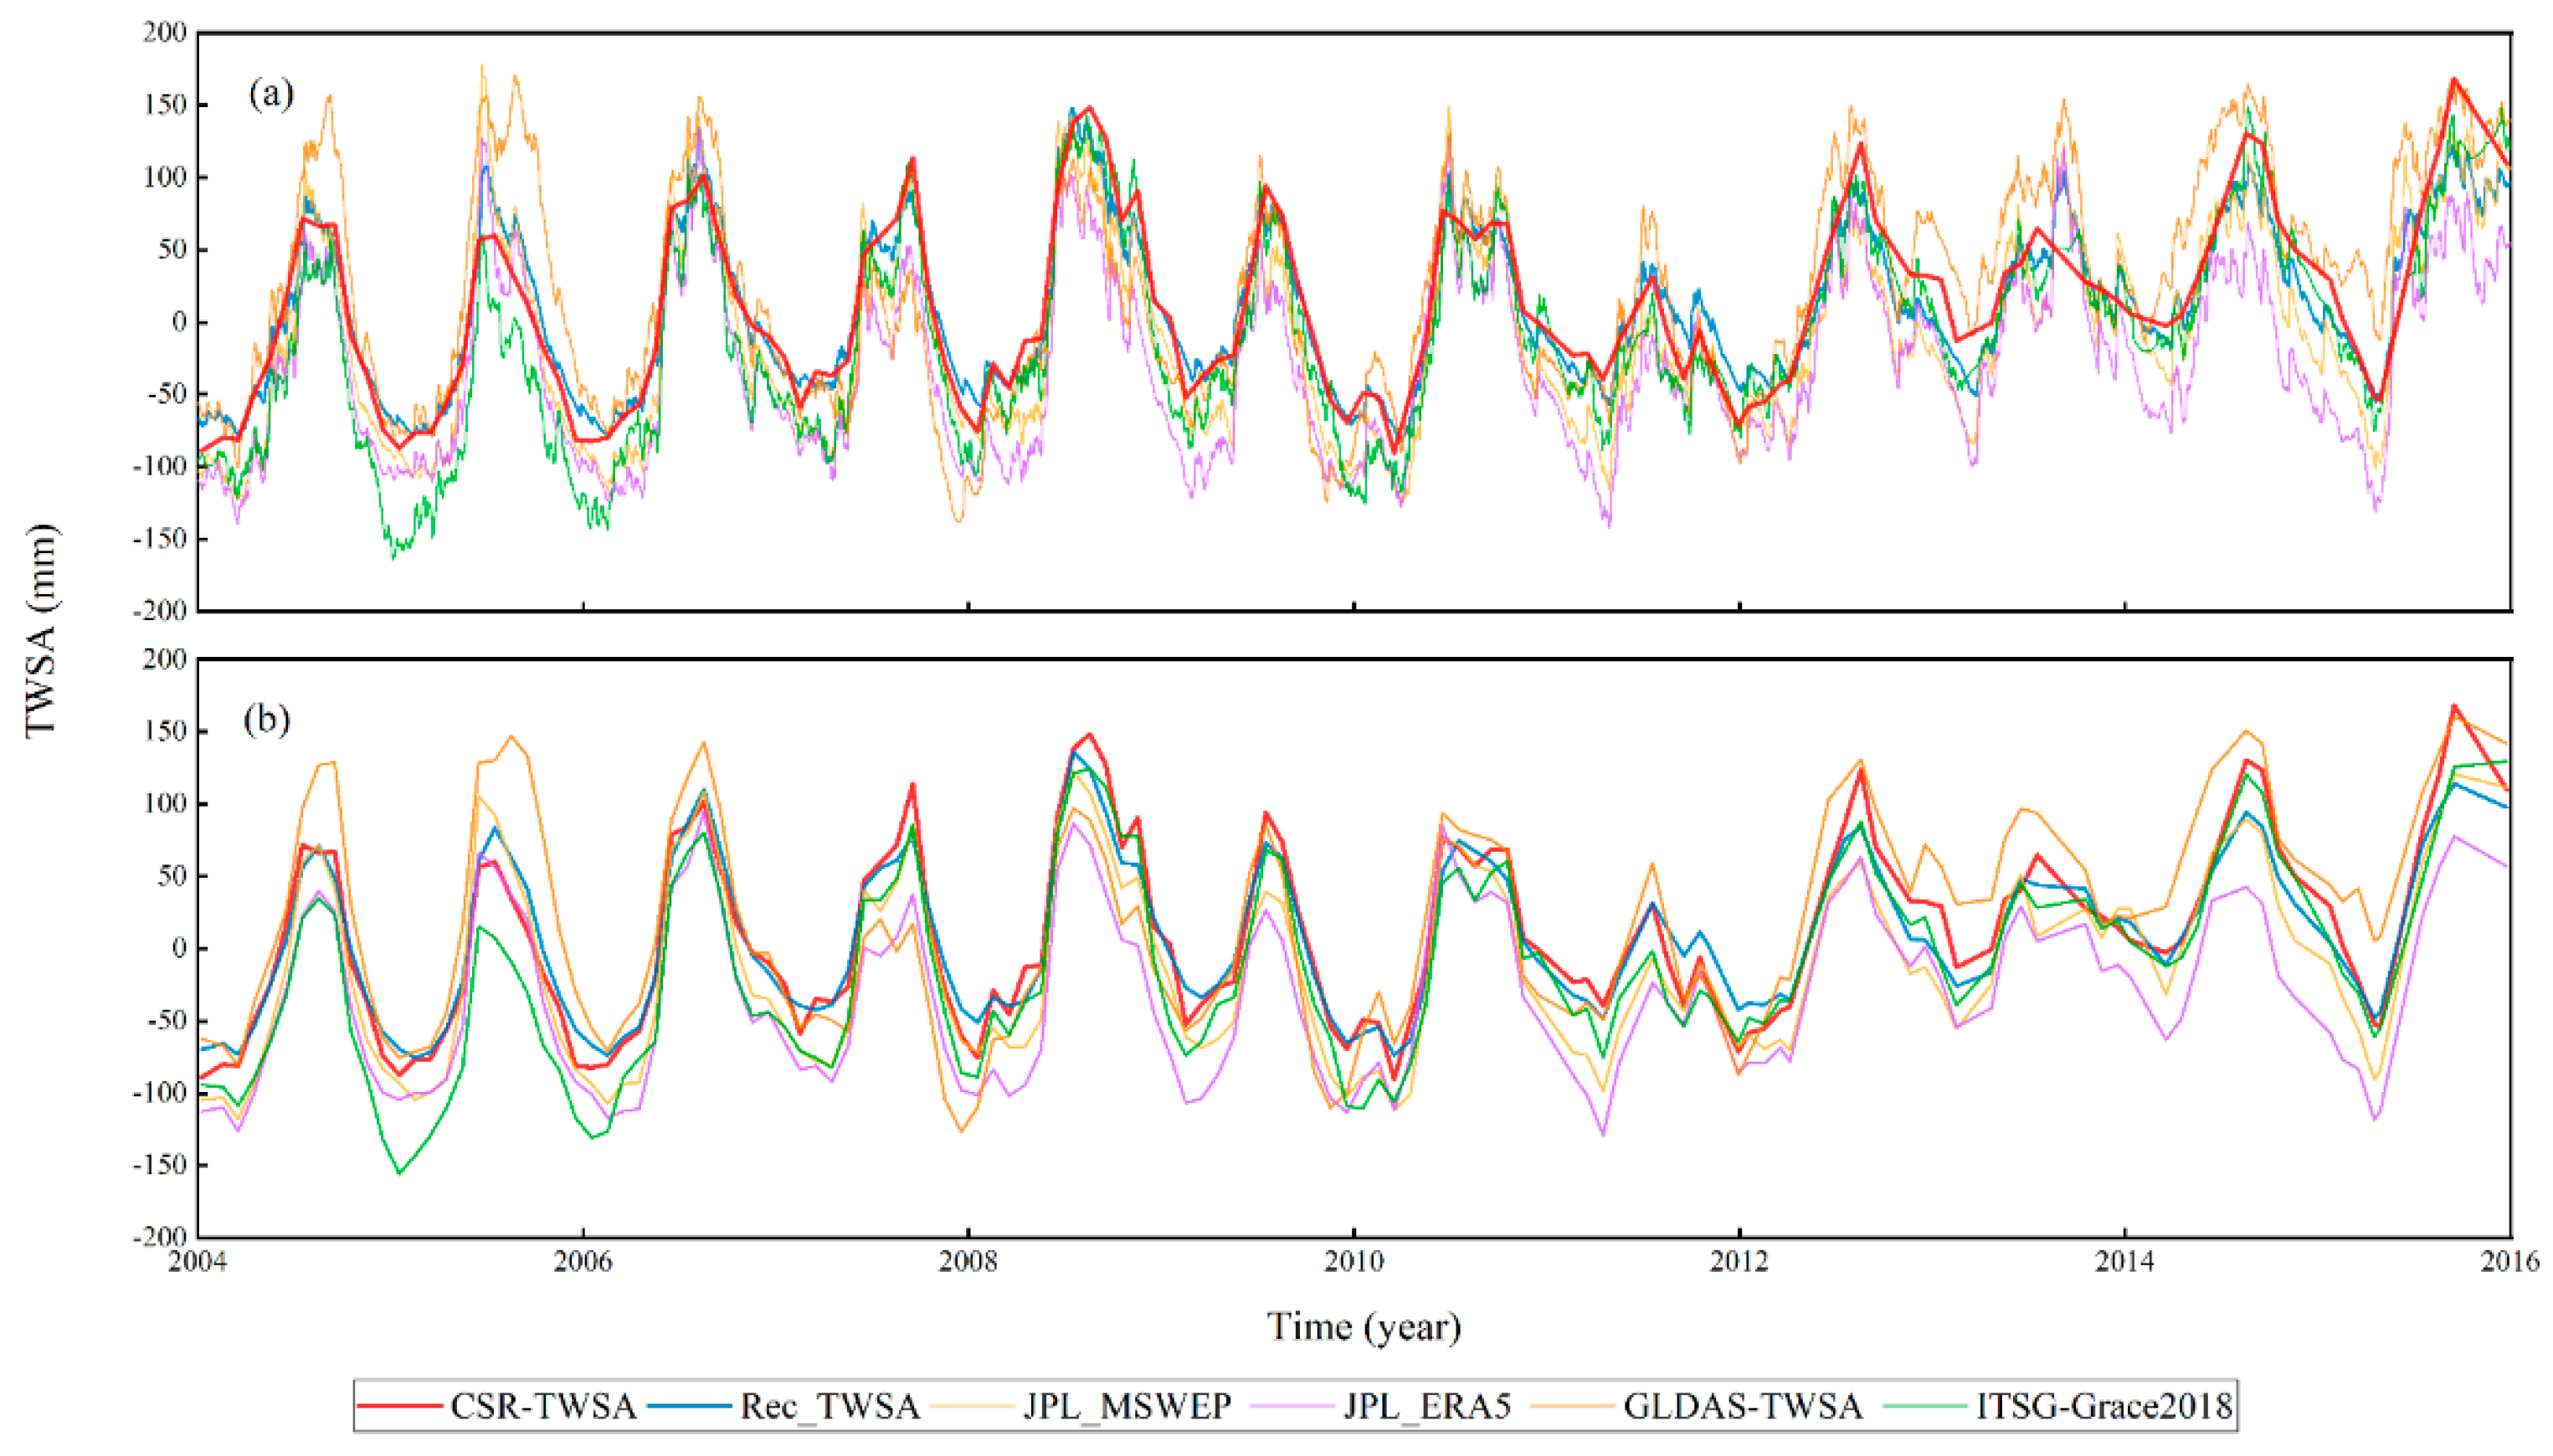Click the purple JPL_ERA5 legend line
This screenshot has width=2553, height=1456.
(x=1293, y=1406)
